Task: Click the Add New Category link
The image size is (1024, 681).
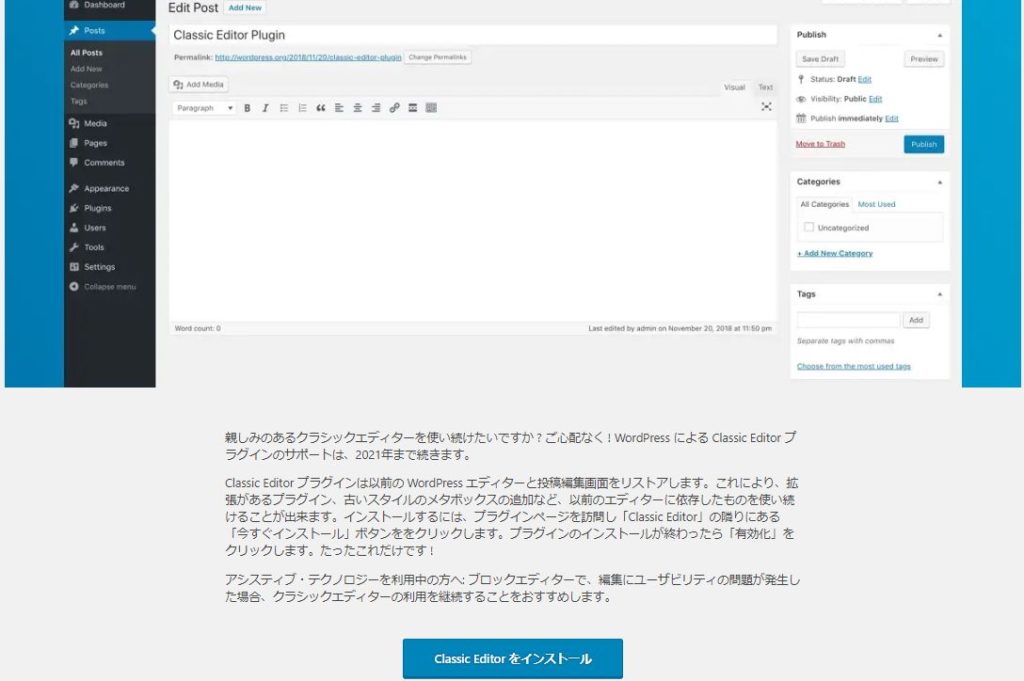Action: click(x=835, y=253)
